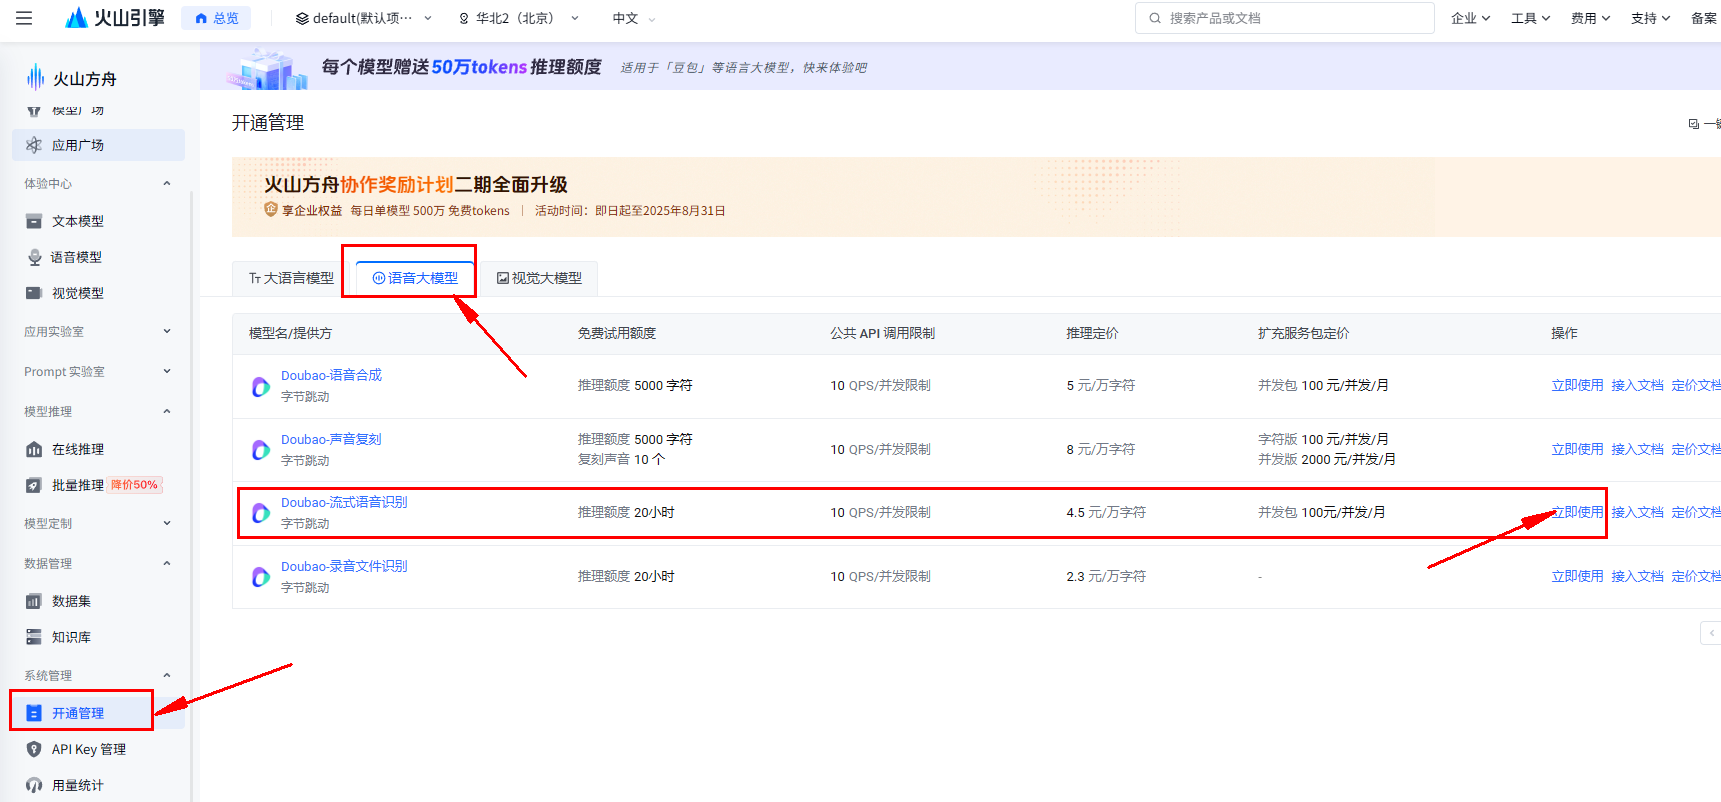Viewport: 1721px width, 802px height.
Task: Expand the Prompt 实验室 section
Action: [167, 371]
